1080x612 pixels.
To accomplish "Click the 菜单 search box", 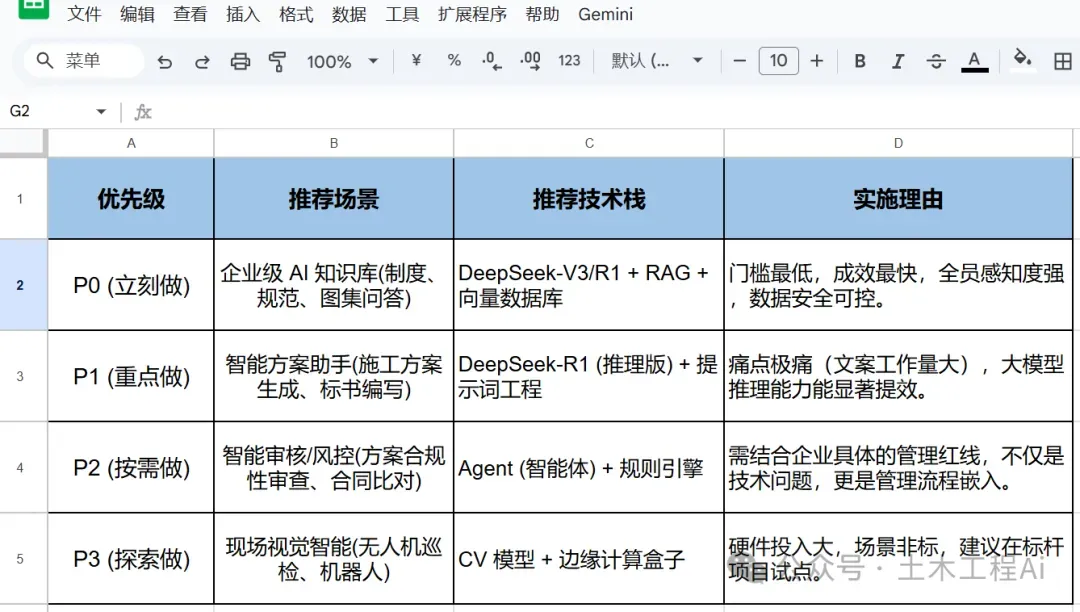I will 84,61.
